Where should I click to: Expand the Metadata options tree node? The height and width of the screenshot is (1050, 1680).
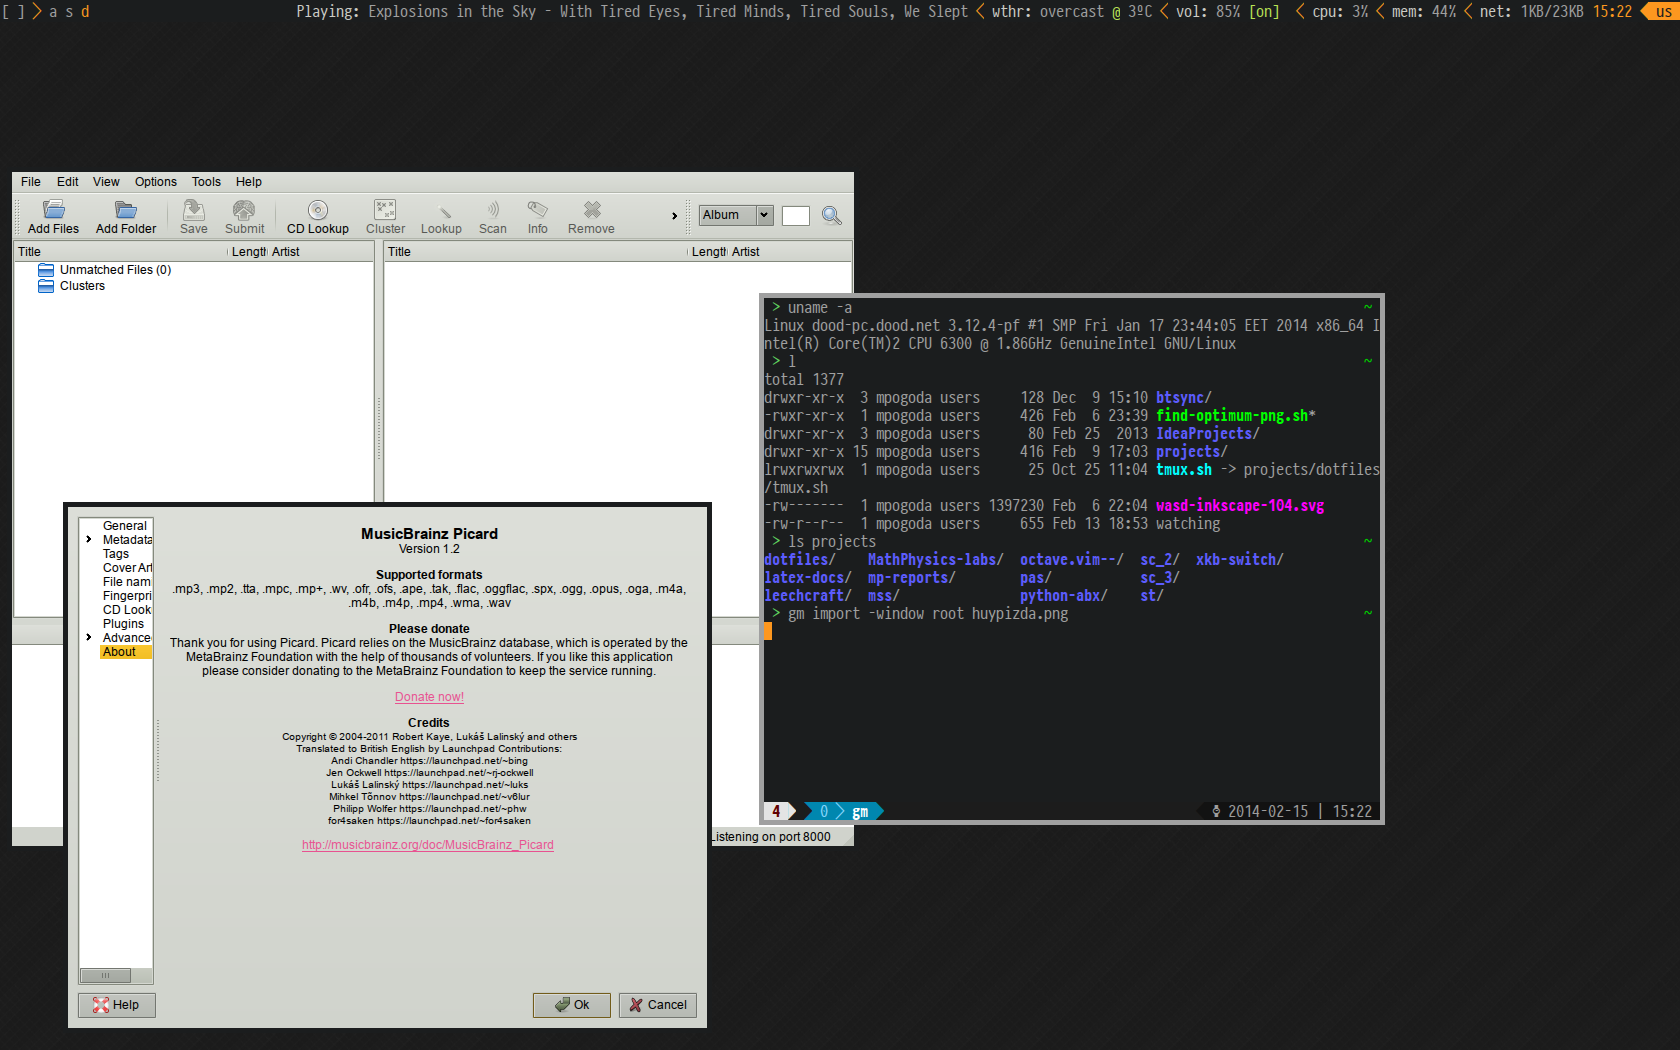click(x=89, y=540)
